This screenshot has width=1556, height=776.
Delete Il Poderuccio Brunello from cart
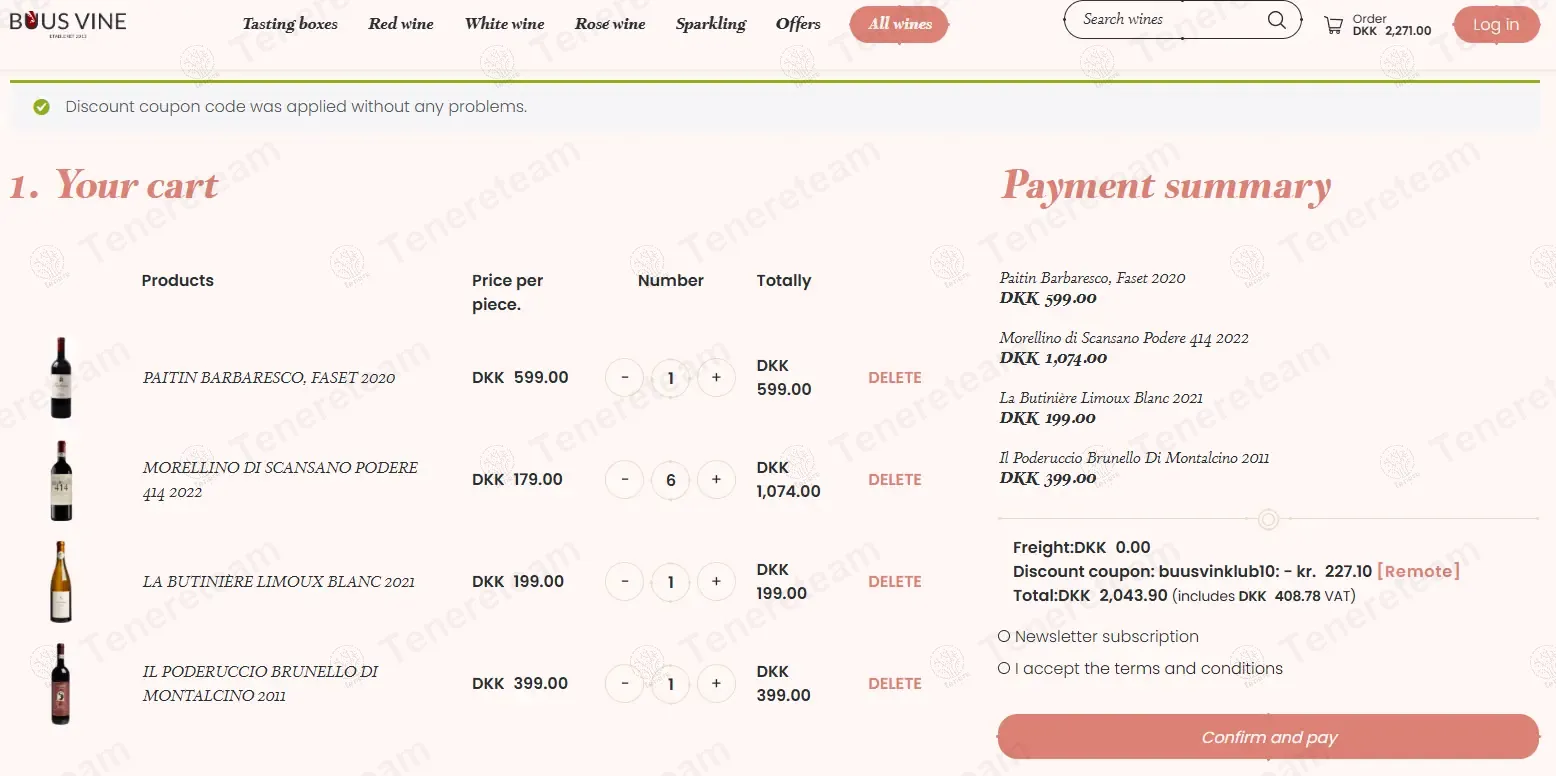pos(895,684)
